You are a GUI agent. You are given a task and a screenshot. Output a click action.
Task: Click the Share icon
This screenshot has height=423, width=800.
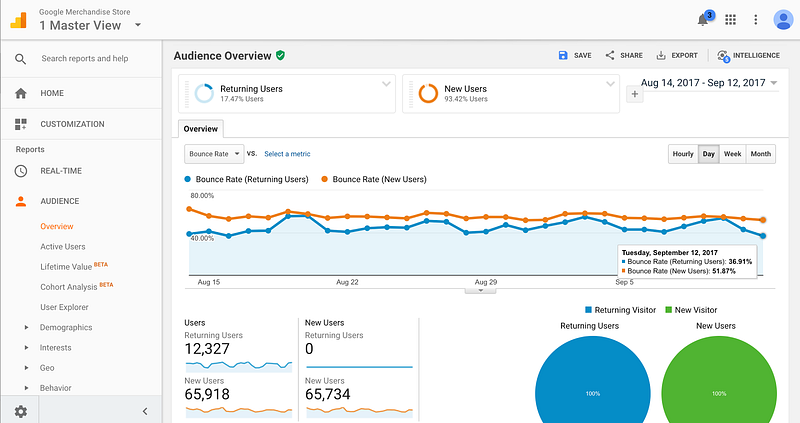click(610, 55)
